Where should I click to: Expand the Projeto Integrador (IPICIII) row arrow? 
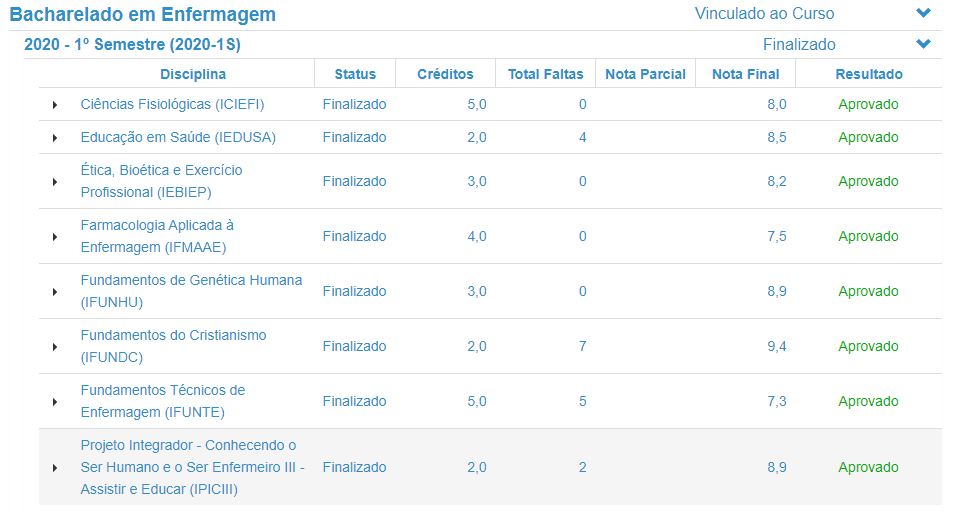click(55, 468)
